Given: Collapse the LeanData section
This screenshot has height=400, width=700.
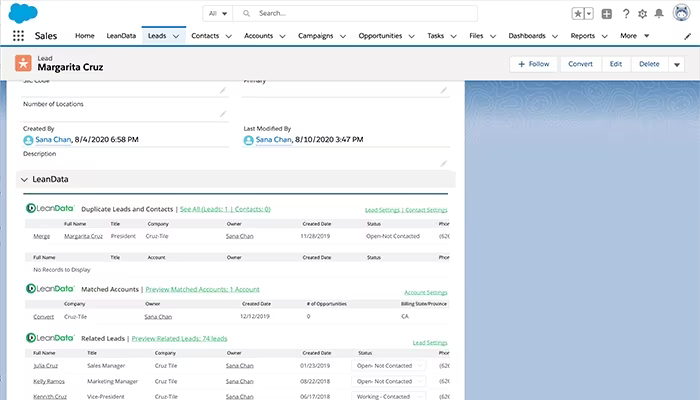Looking at the screenshot, I should tap(24, 179).
